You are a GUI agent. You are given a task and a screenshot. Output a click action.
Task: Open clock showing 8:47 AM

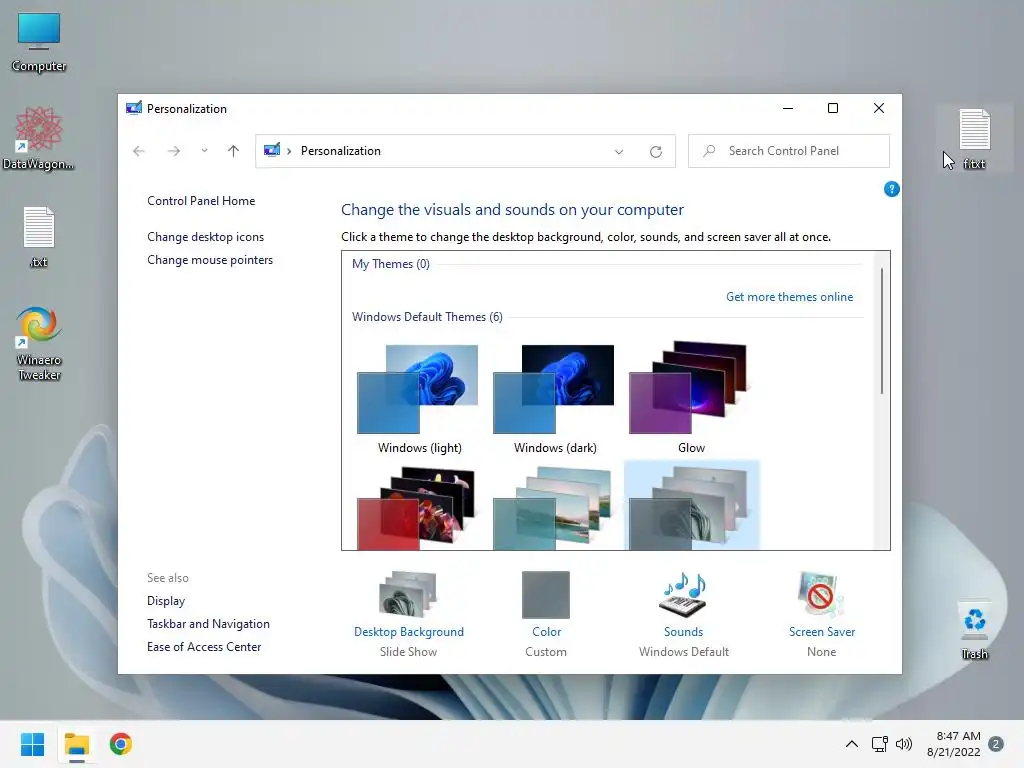(953, 744)
